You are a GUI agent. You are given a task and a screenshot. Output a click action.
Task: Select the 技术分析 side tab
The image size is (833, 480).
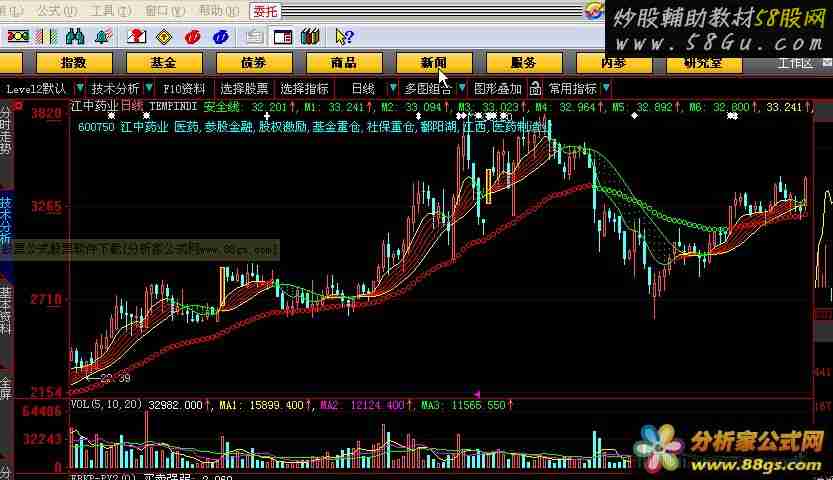5,221
